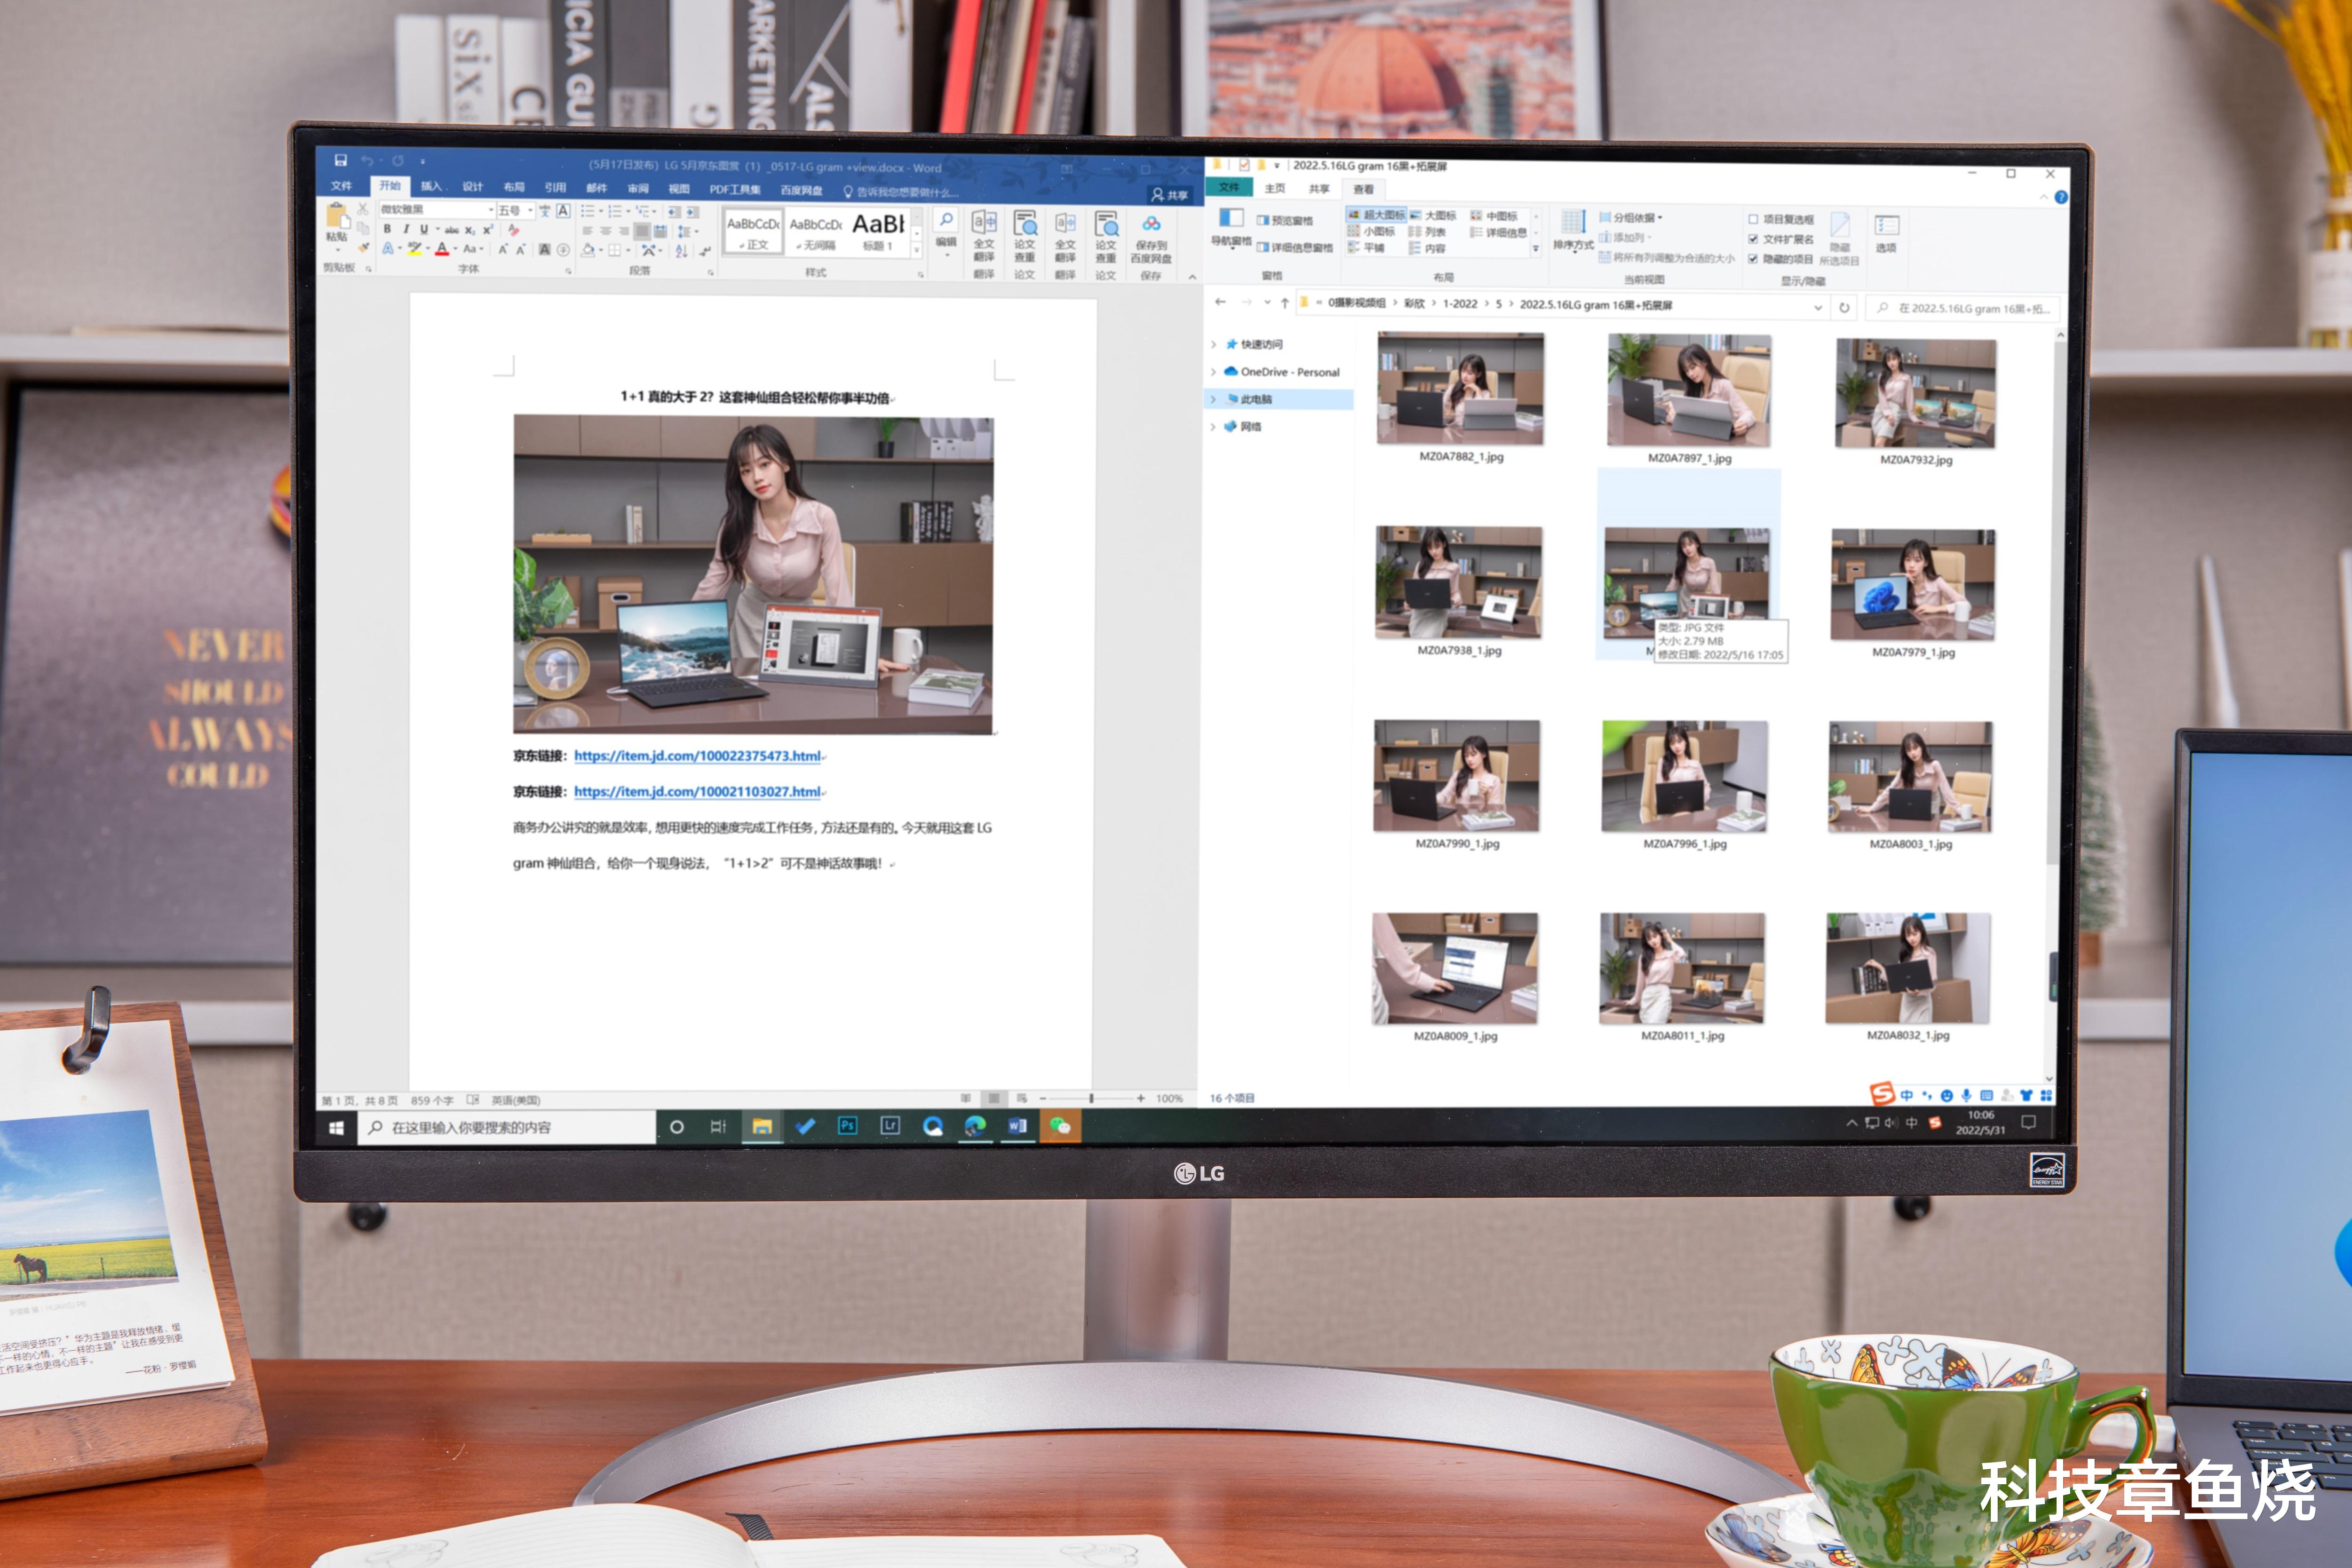
Task: Apply Underline formatting in Word ribbon
Action: point(423,229)
